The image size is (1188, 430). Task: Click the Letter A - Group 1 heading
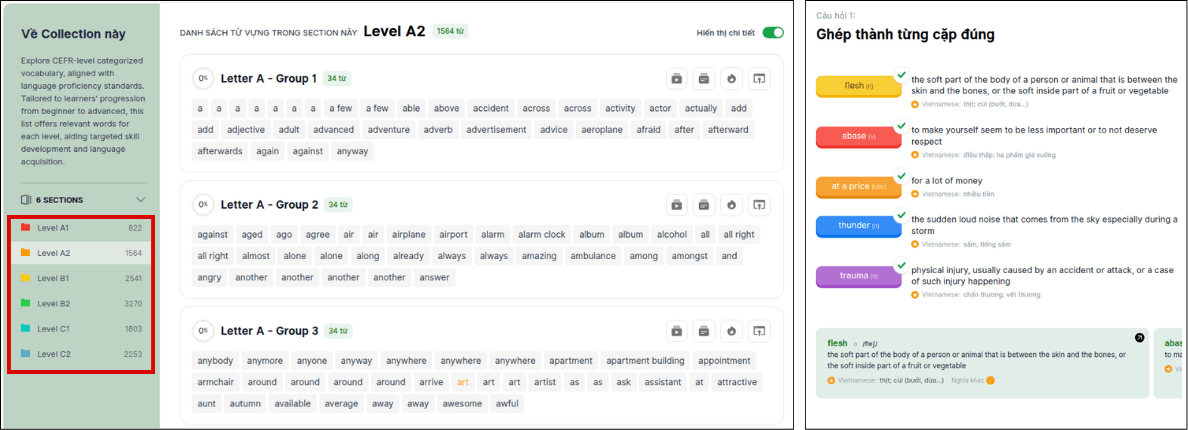(269, 78)
